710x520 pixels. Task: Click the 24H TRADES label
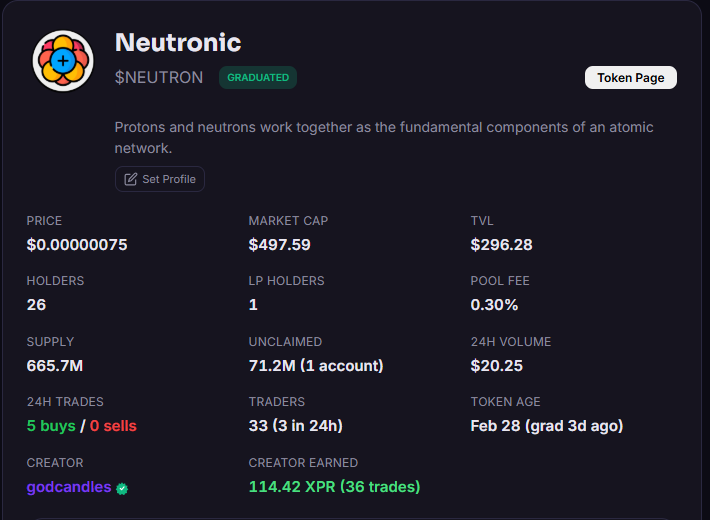tap(65, 402)
